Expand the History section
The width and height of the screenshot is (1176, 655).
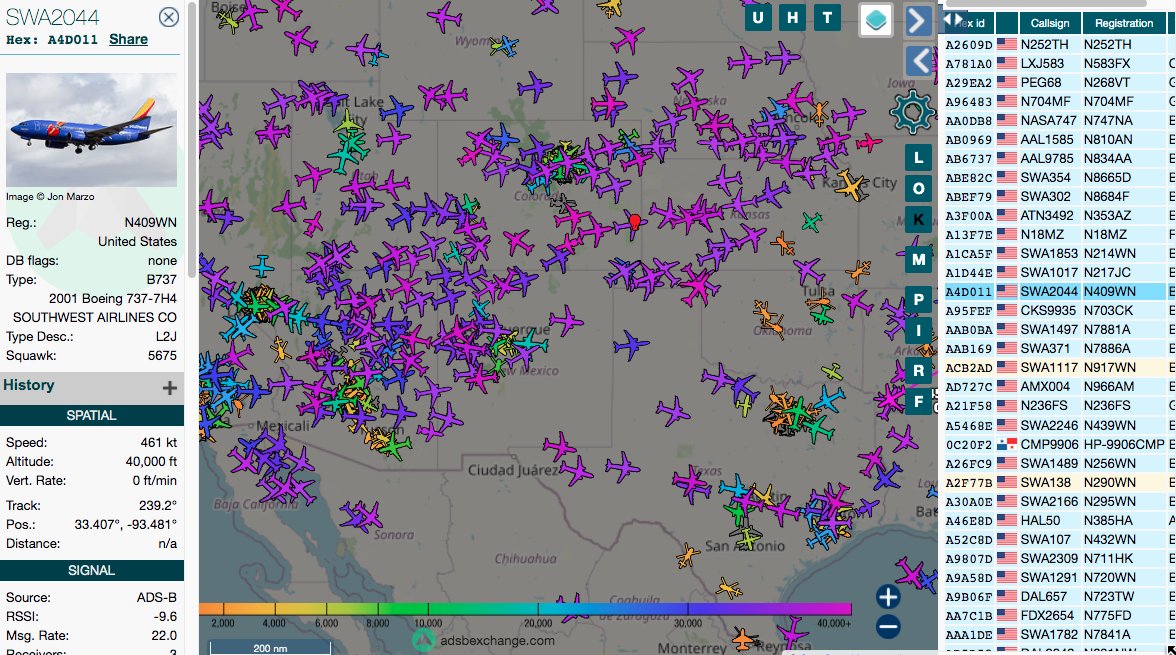[170, 387]
